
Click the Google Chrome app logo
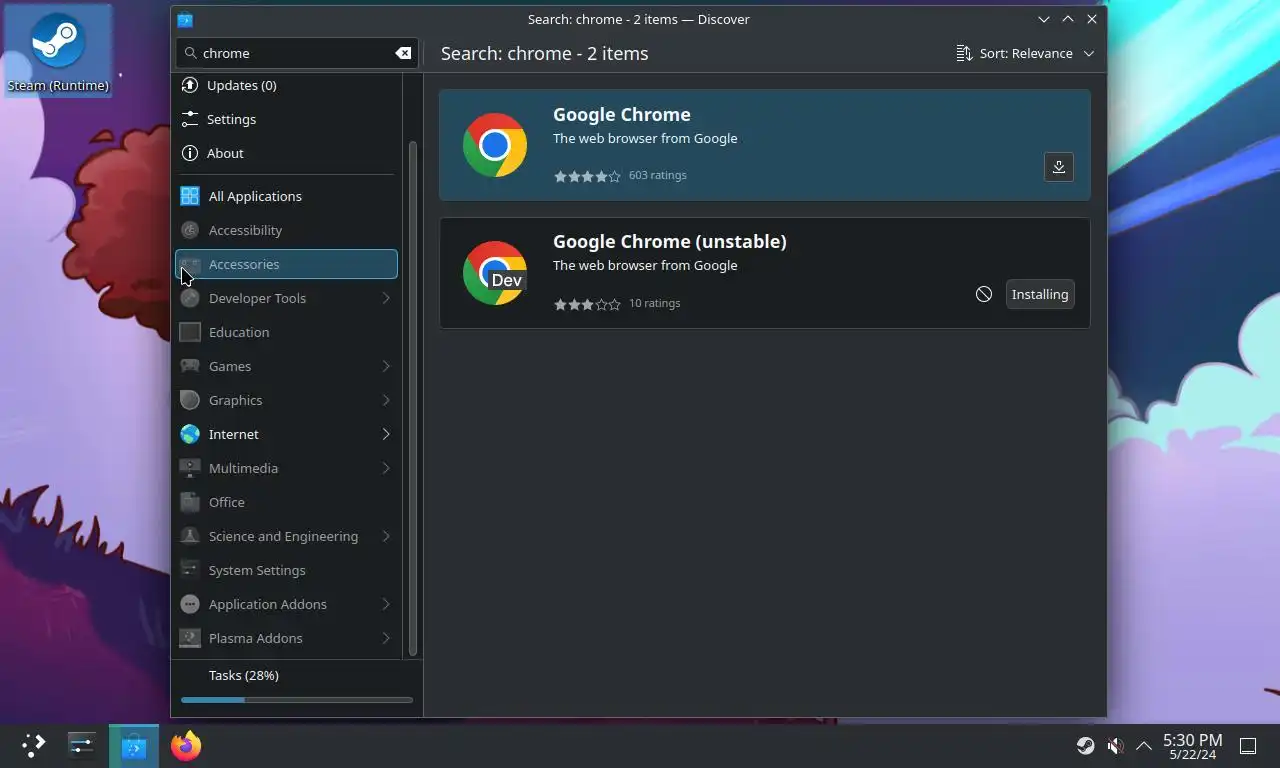(495, 145)
